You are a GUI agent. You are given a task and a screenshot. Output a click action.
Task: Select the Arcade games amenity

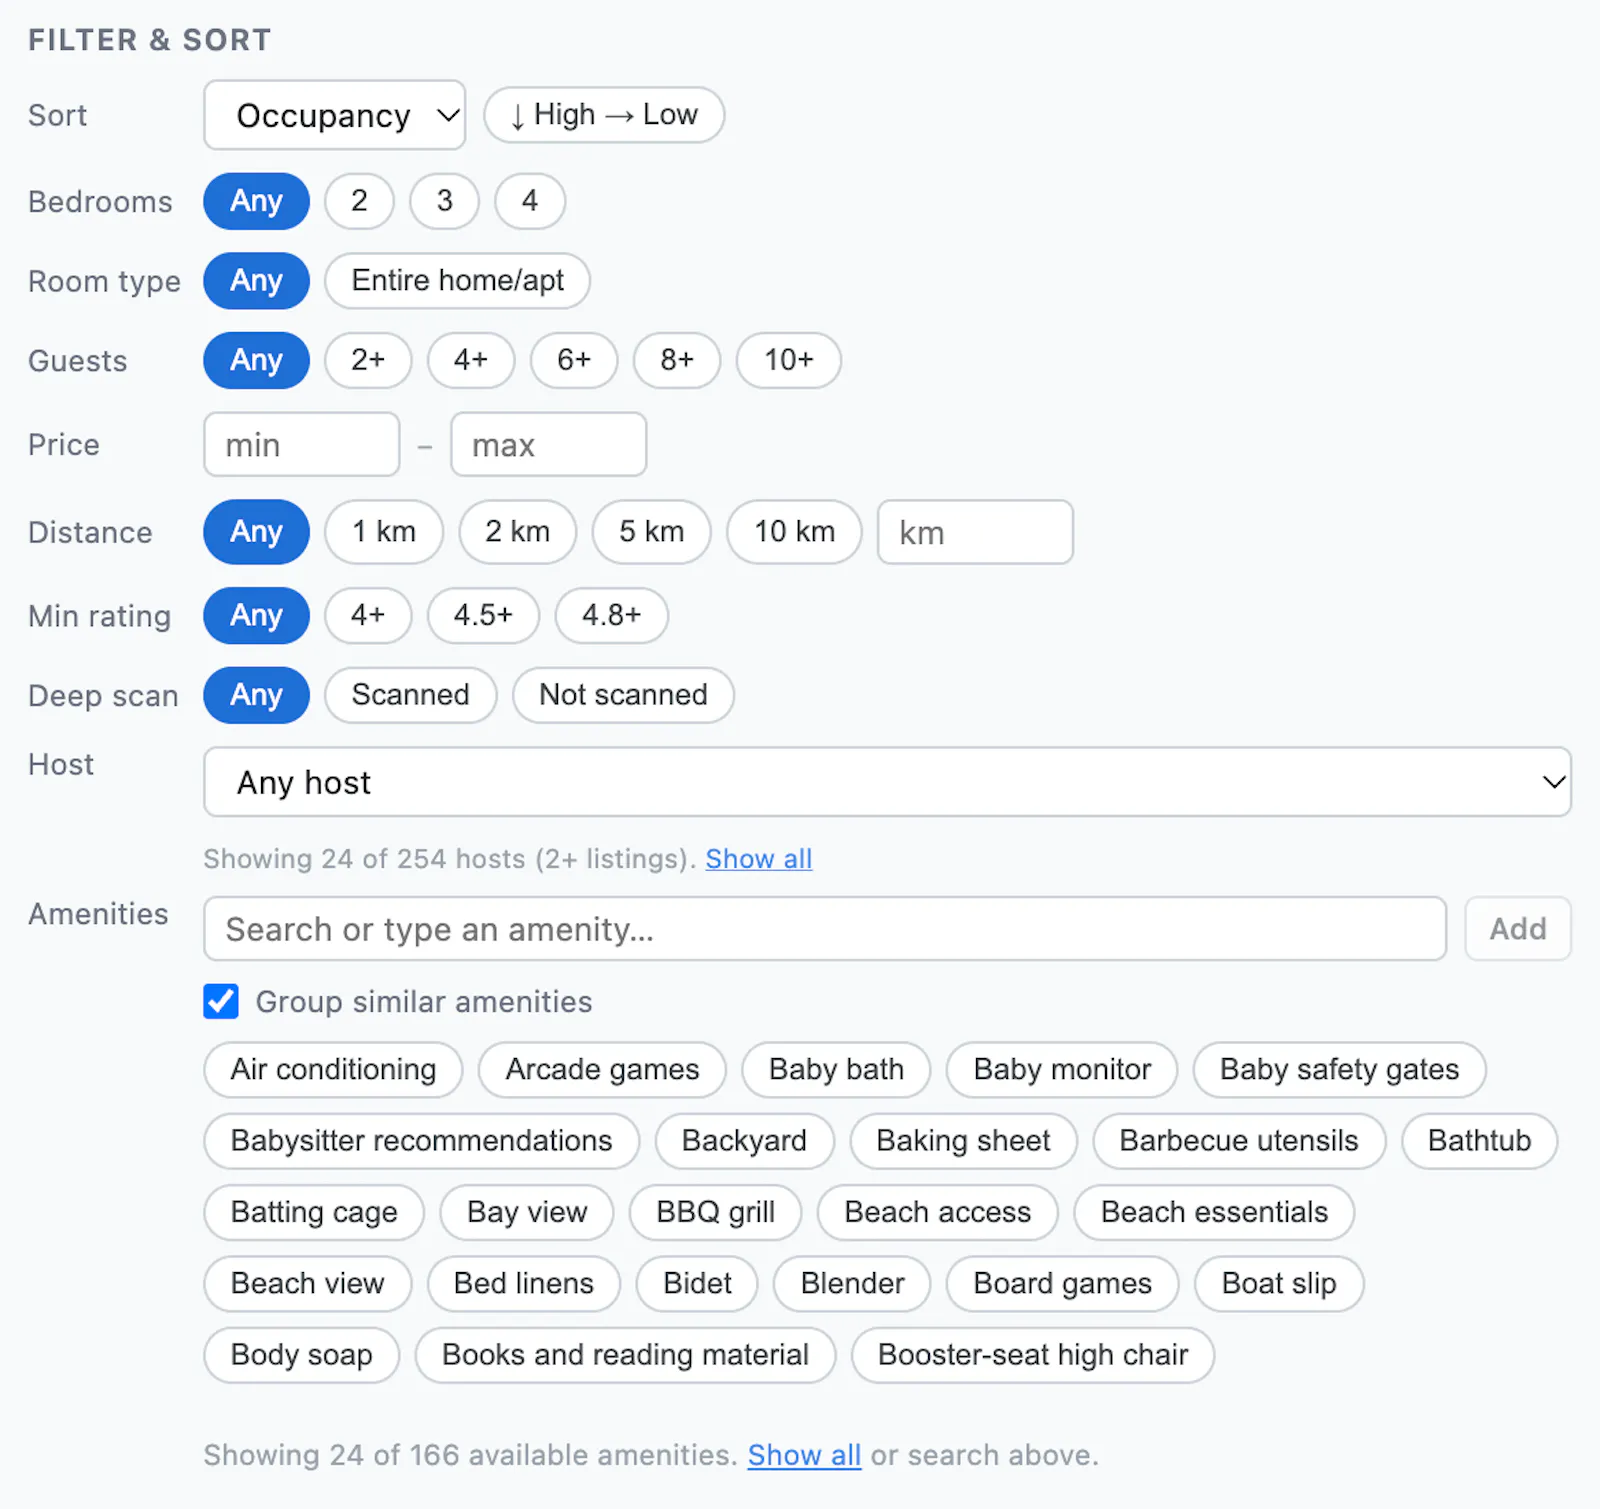(x=602, y=1070)
